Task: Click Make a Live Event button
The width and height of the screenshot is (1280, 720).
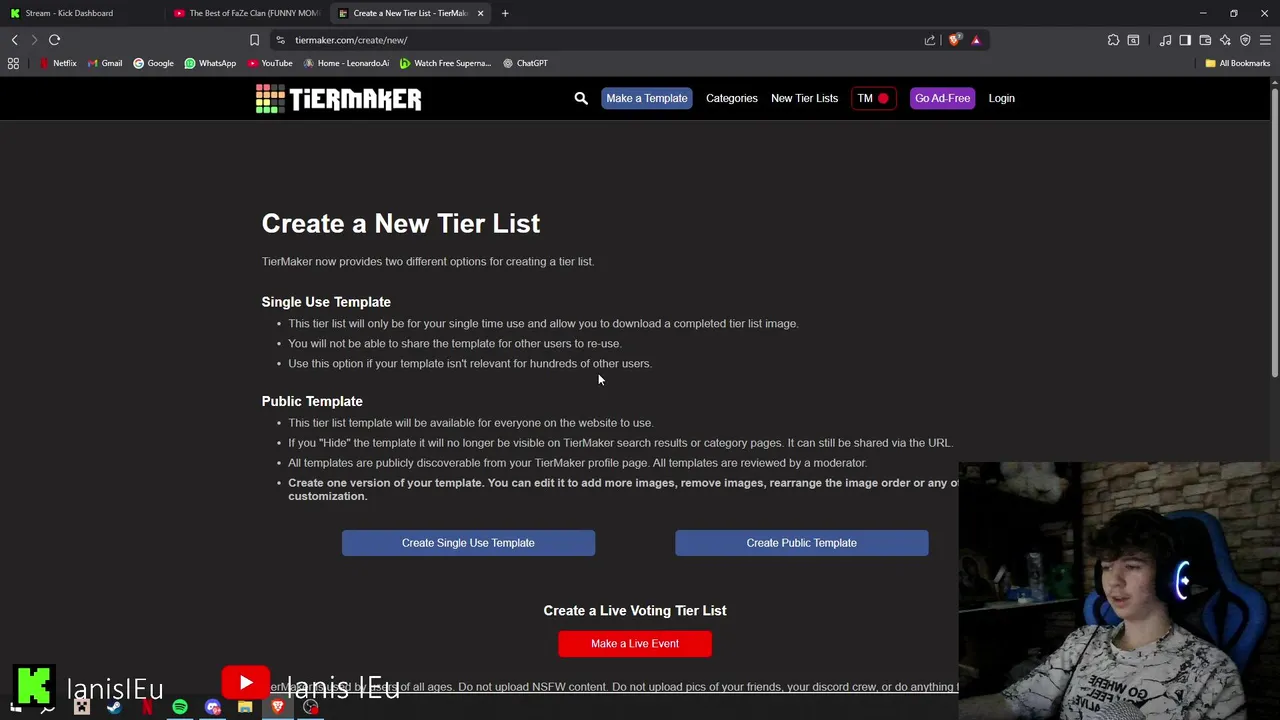Action: coord(635,644)
